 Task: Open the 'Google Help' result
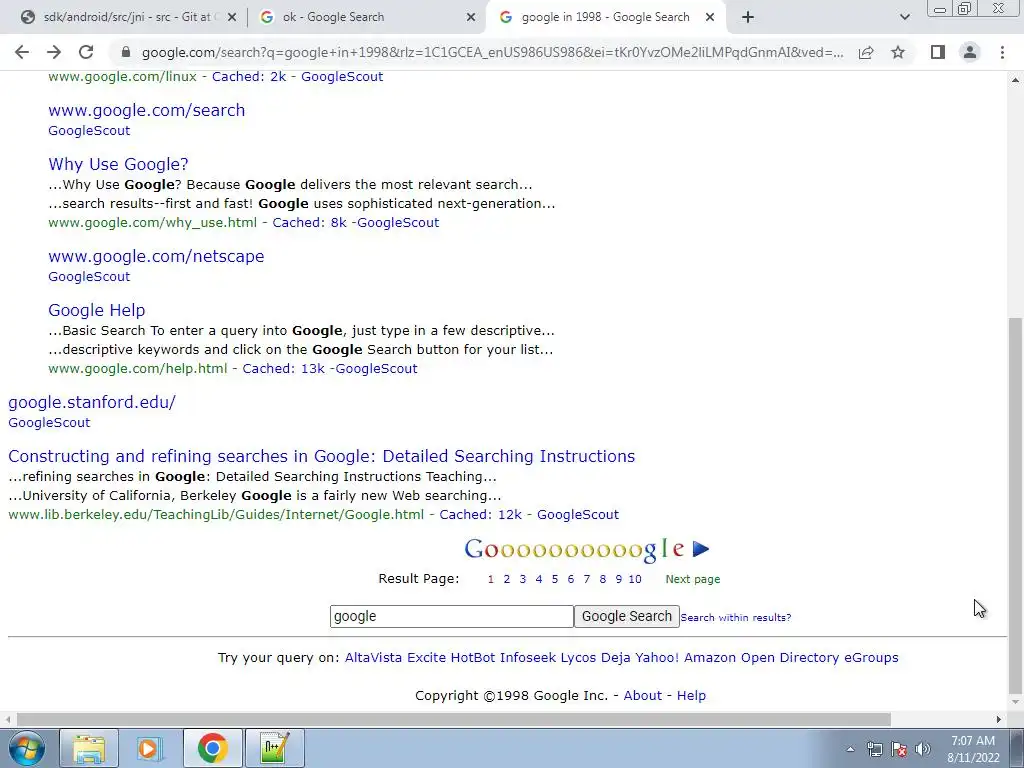pyautogui.click(x=97, y=310)
